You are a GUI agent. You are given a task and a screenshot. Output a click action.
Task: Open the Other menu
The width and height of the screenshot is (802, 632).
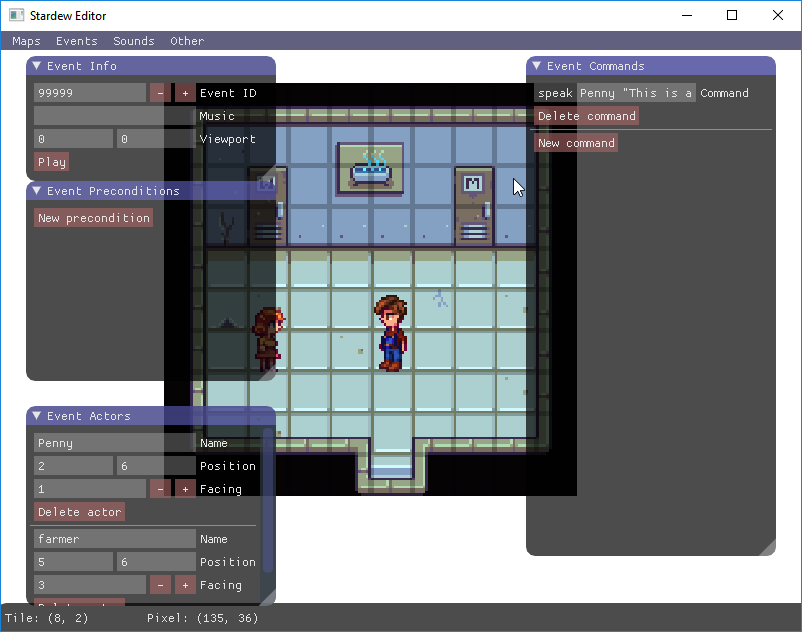pyautogui.click(x=187, y=41)
